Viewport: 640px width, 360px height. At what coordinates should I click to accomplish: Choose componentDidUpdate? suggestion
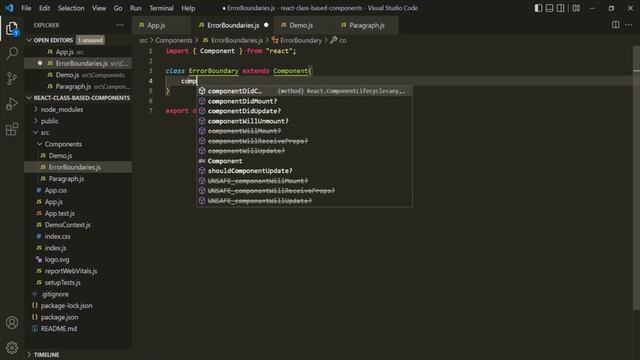tap(304, 111)
